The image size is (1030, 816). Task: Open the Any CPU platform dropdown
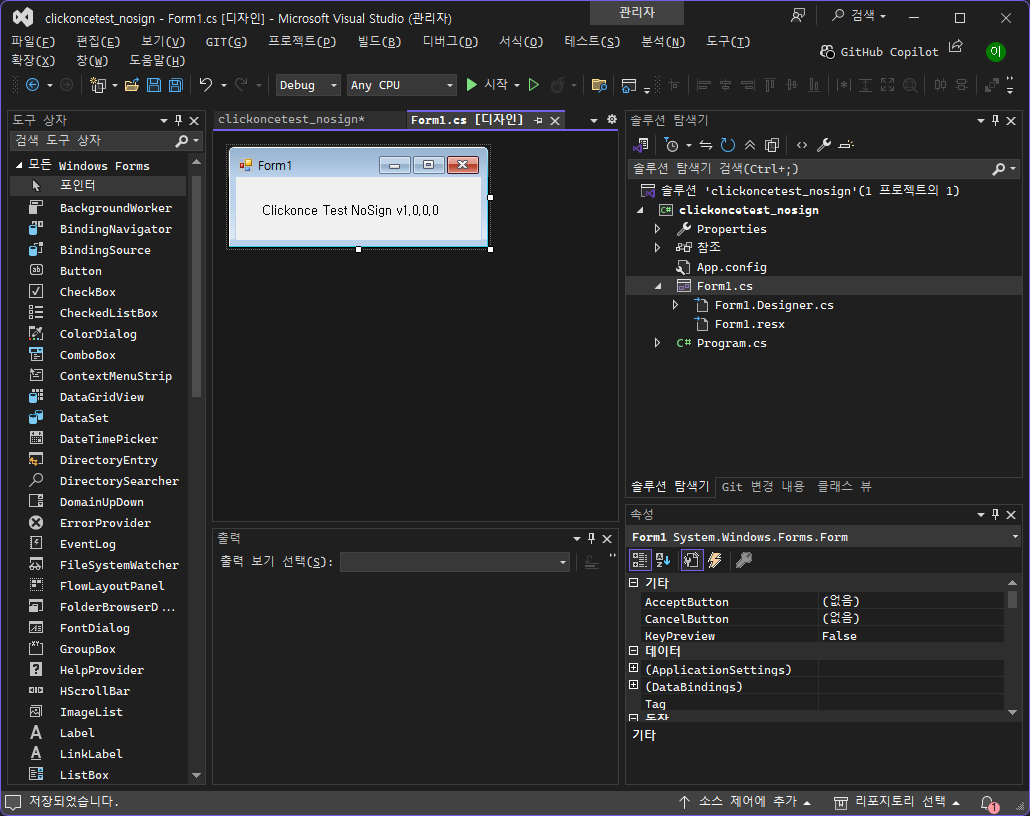(401, 85)
